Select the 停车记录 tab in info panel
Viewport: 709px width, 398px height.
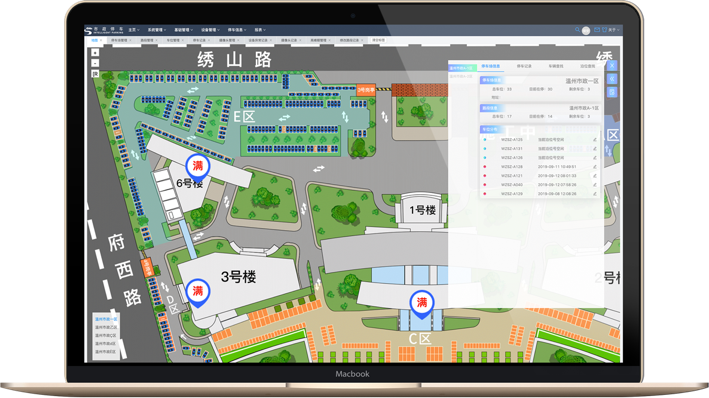coord(524,66)
